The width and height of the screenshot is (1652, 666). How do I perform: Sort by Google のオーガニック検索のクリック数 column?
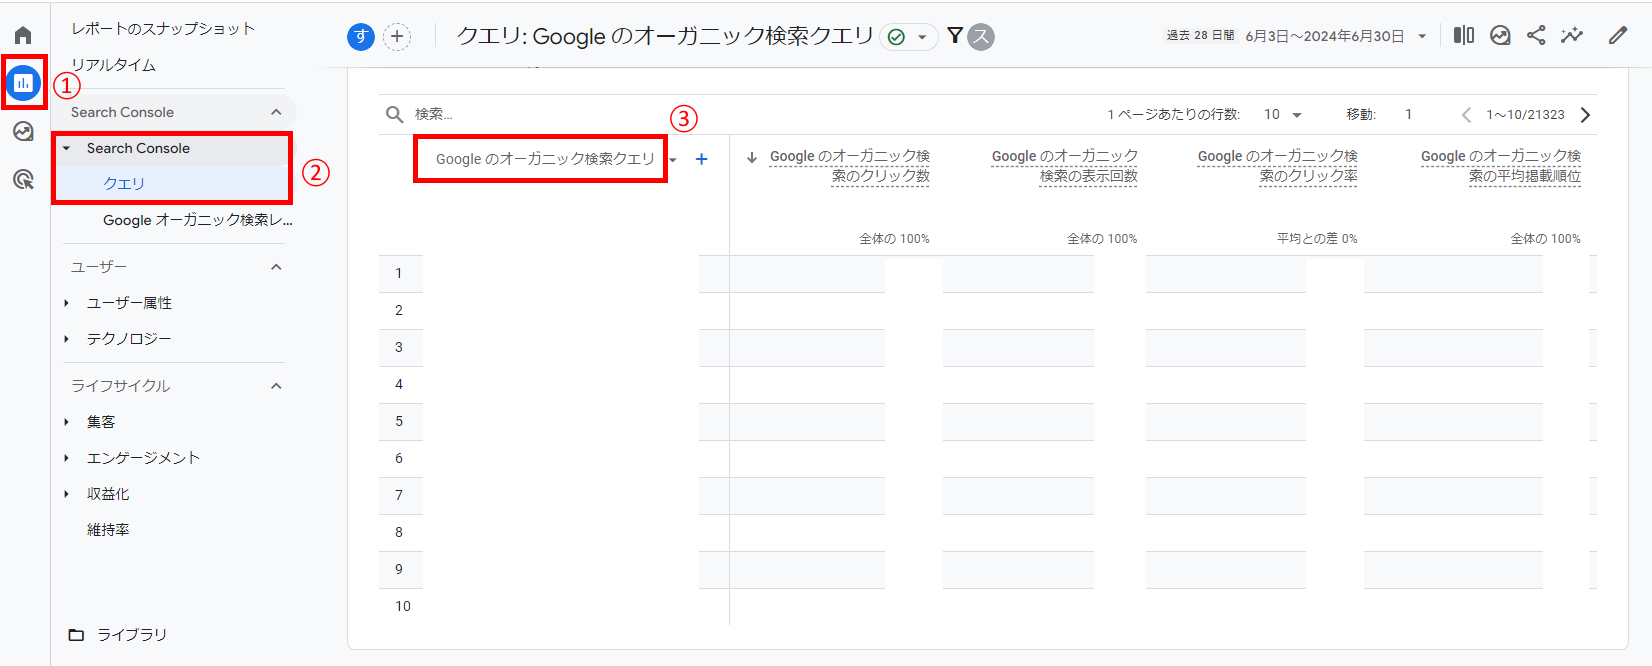tap(850, 166)
